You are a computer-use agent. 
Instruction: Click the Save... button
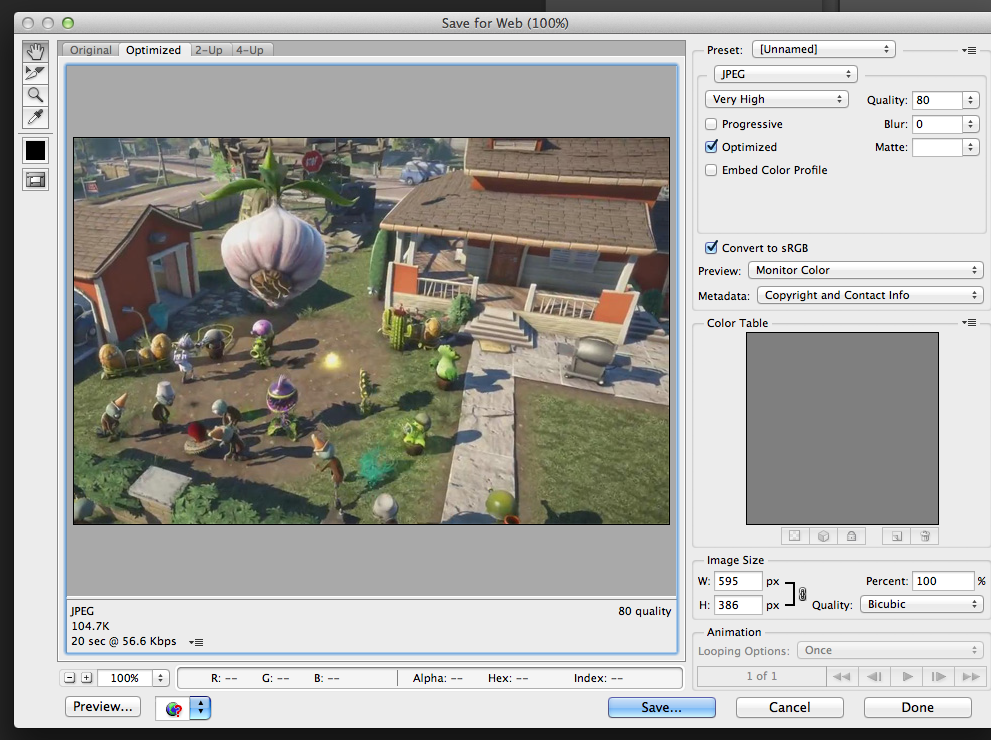coord(661,707)
